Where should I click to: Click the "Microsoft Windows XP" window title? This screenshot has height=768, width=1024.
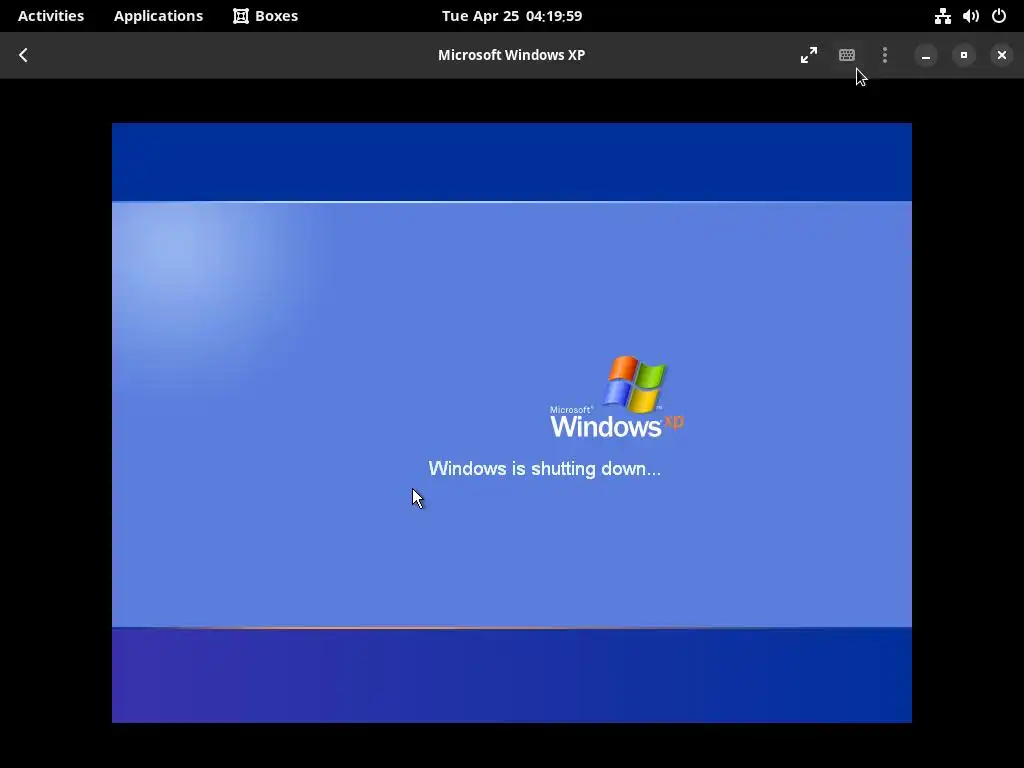pyautogui.click(x=511, y=55)
